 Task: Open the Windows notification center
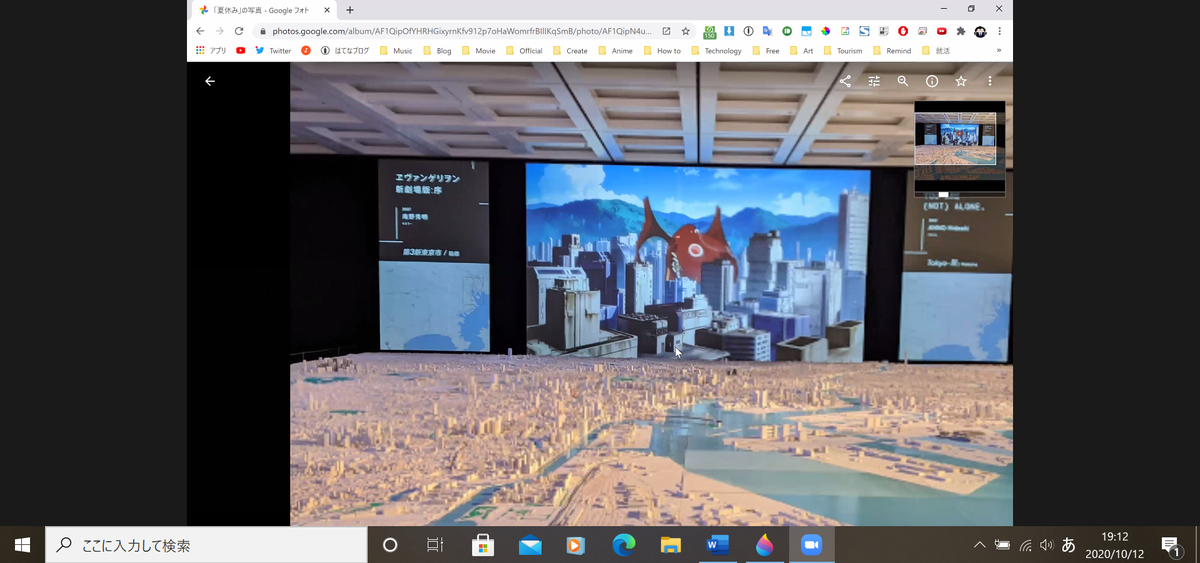[x=1171, y=545]
